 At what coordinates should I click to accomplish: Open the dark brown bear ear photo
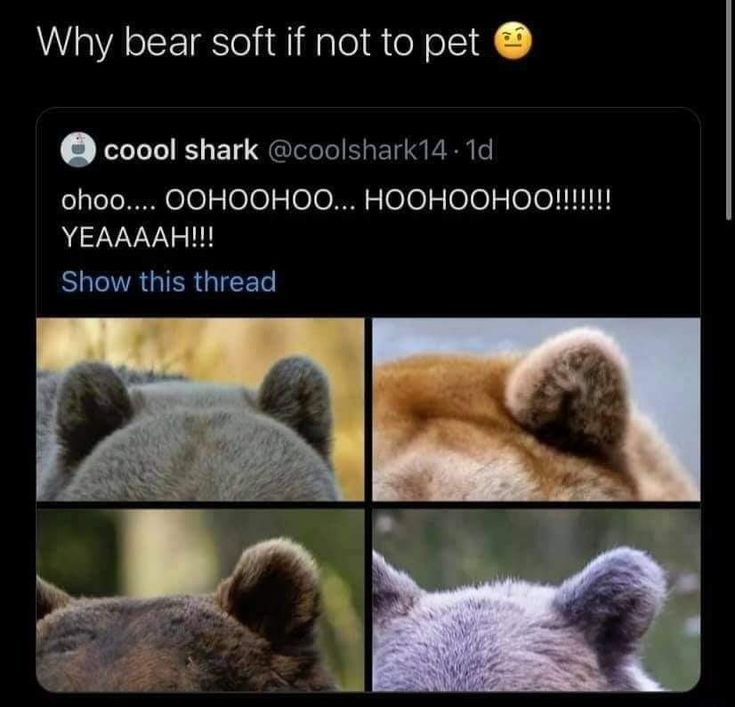tap(200, 600)
